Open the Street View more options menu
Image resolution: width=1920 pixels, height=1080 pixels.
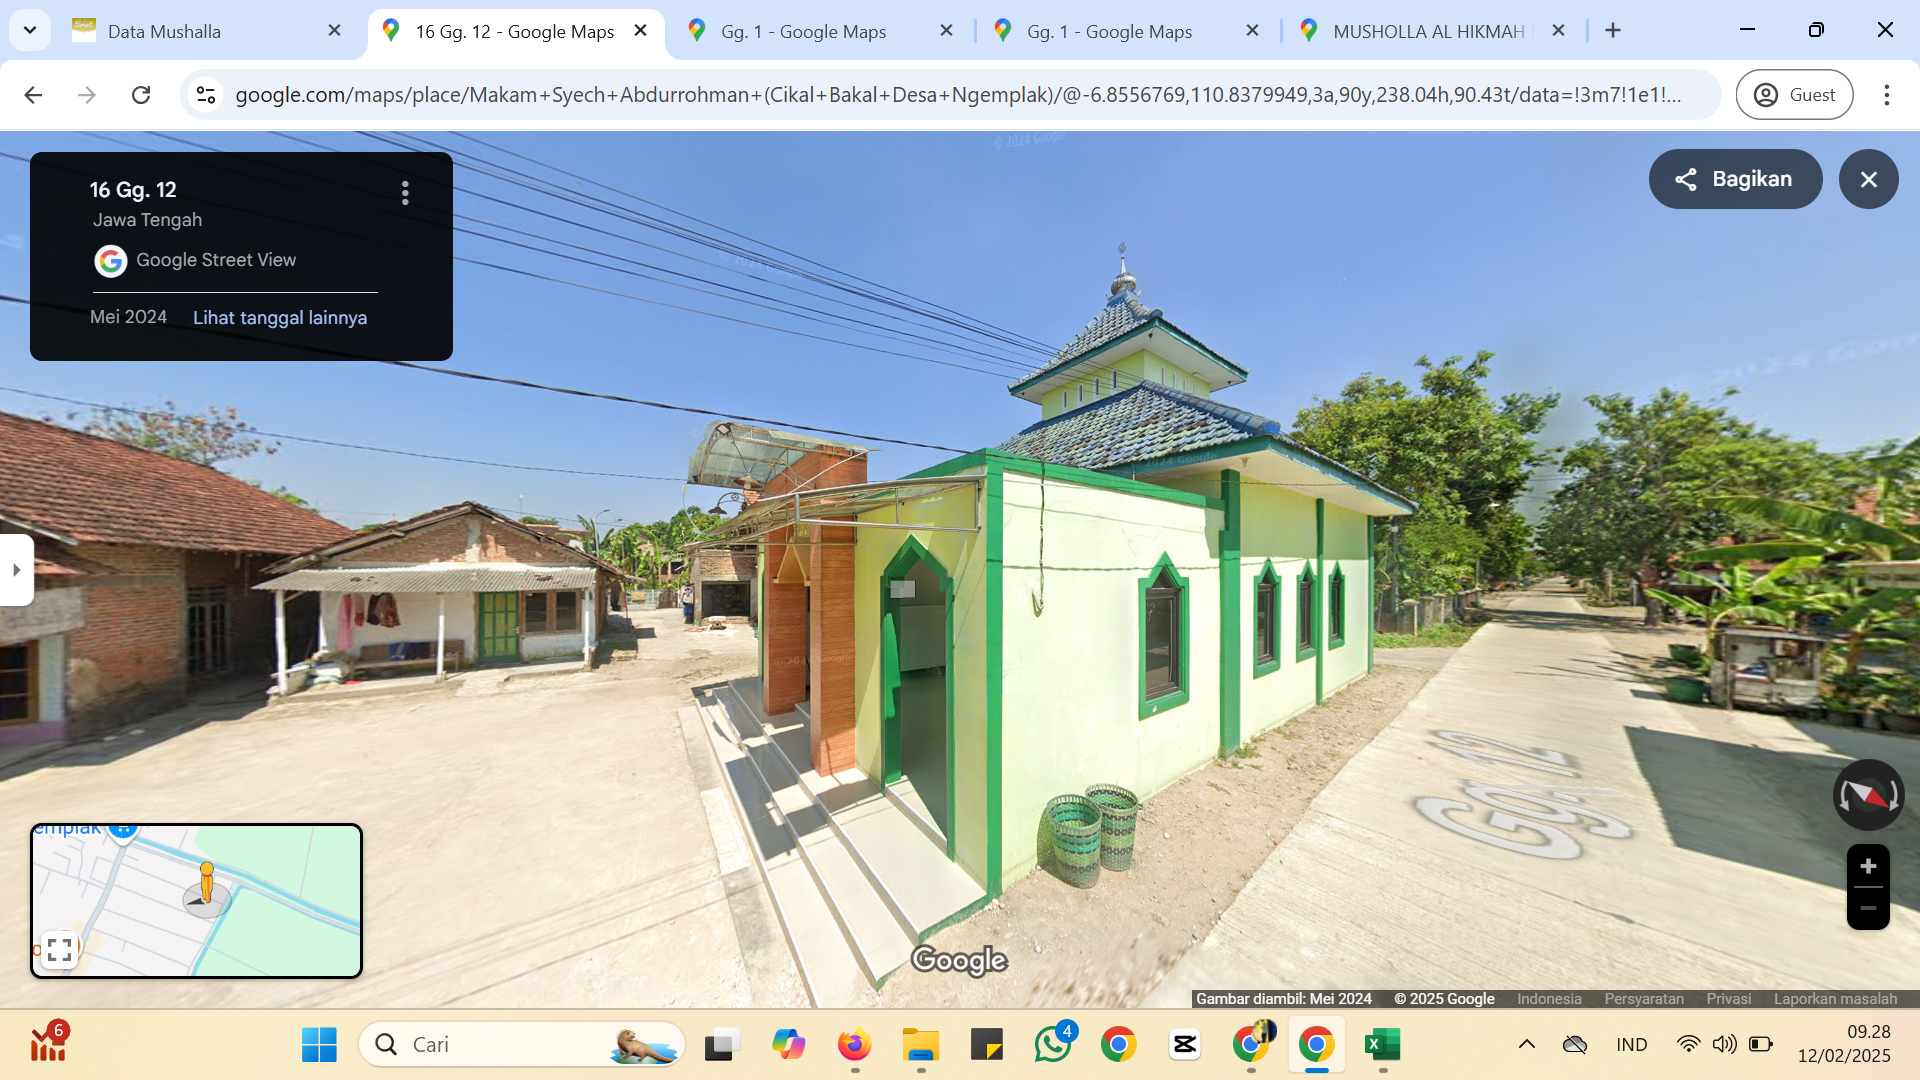coord(405,193)
